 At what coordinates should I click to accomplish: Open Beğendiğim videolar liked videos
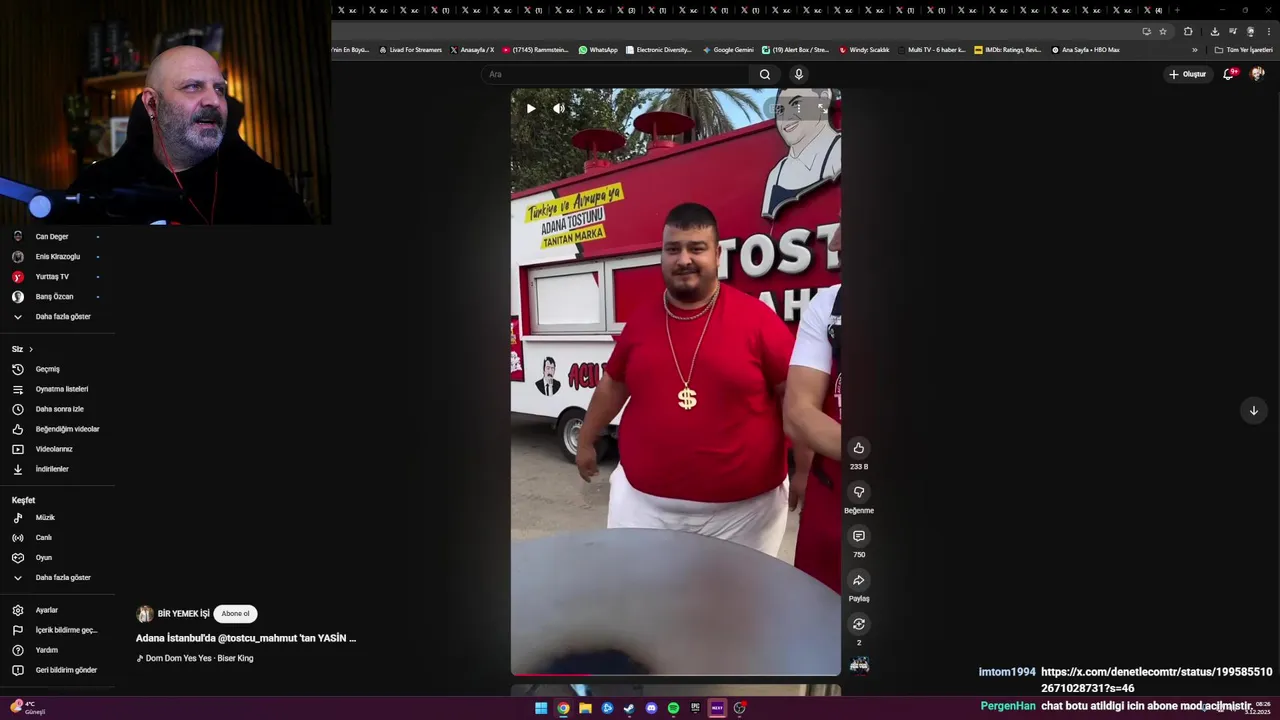pos(67,429)
